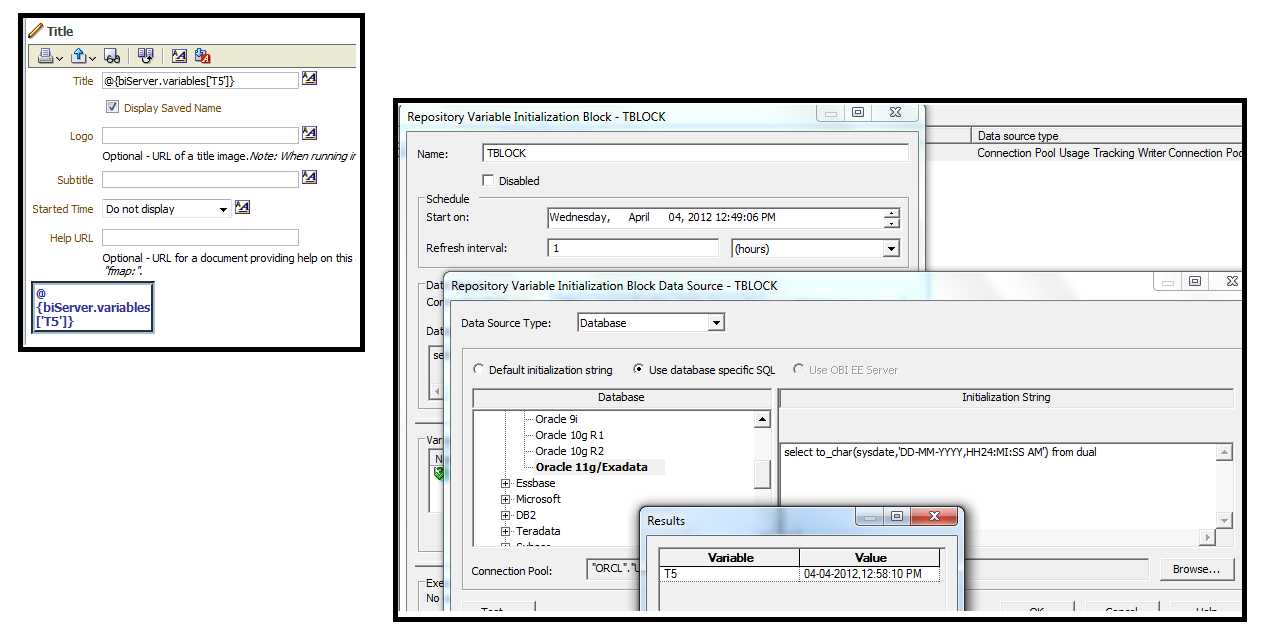Viewport: 1267px width, 629px height.
Task: Open the refresh interval hours dropdown
Action: [893, 248]
